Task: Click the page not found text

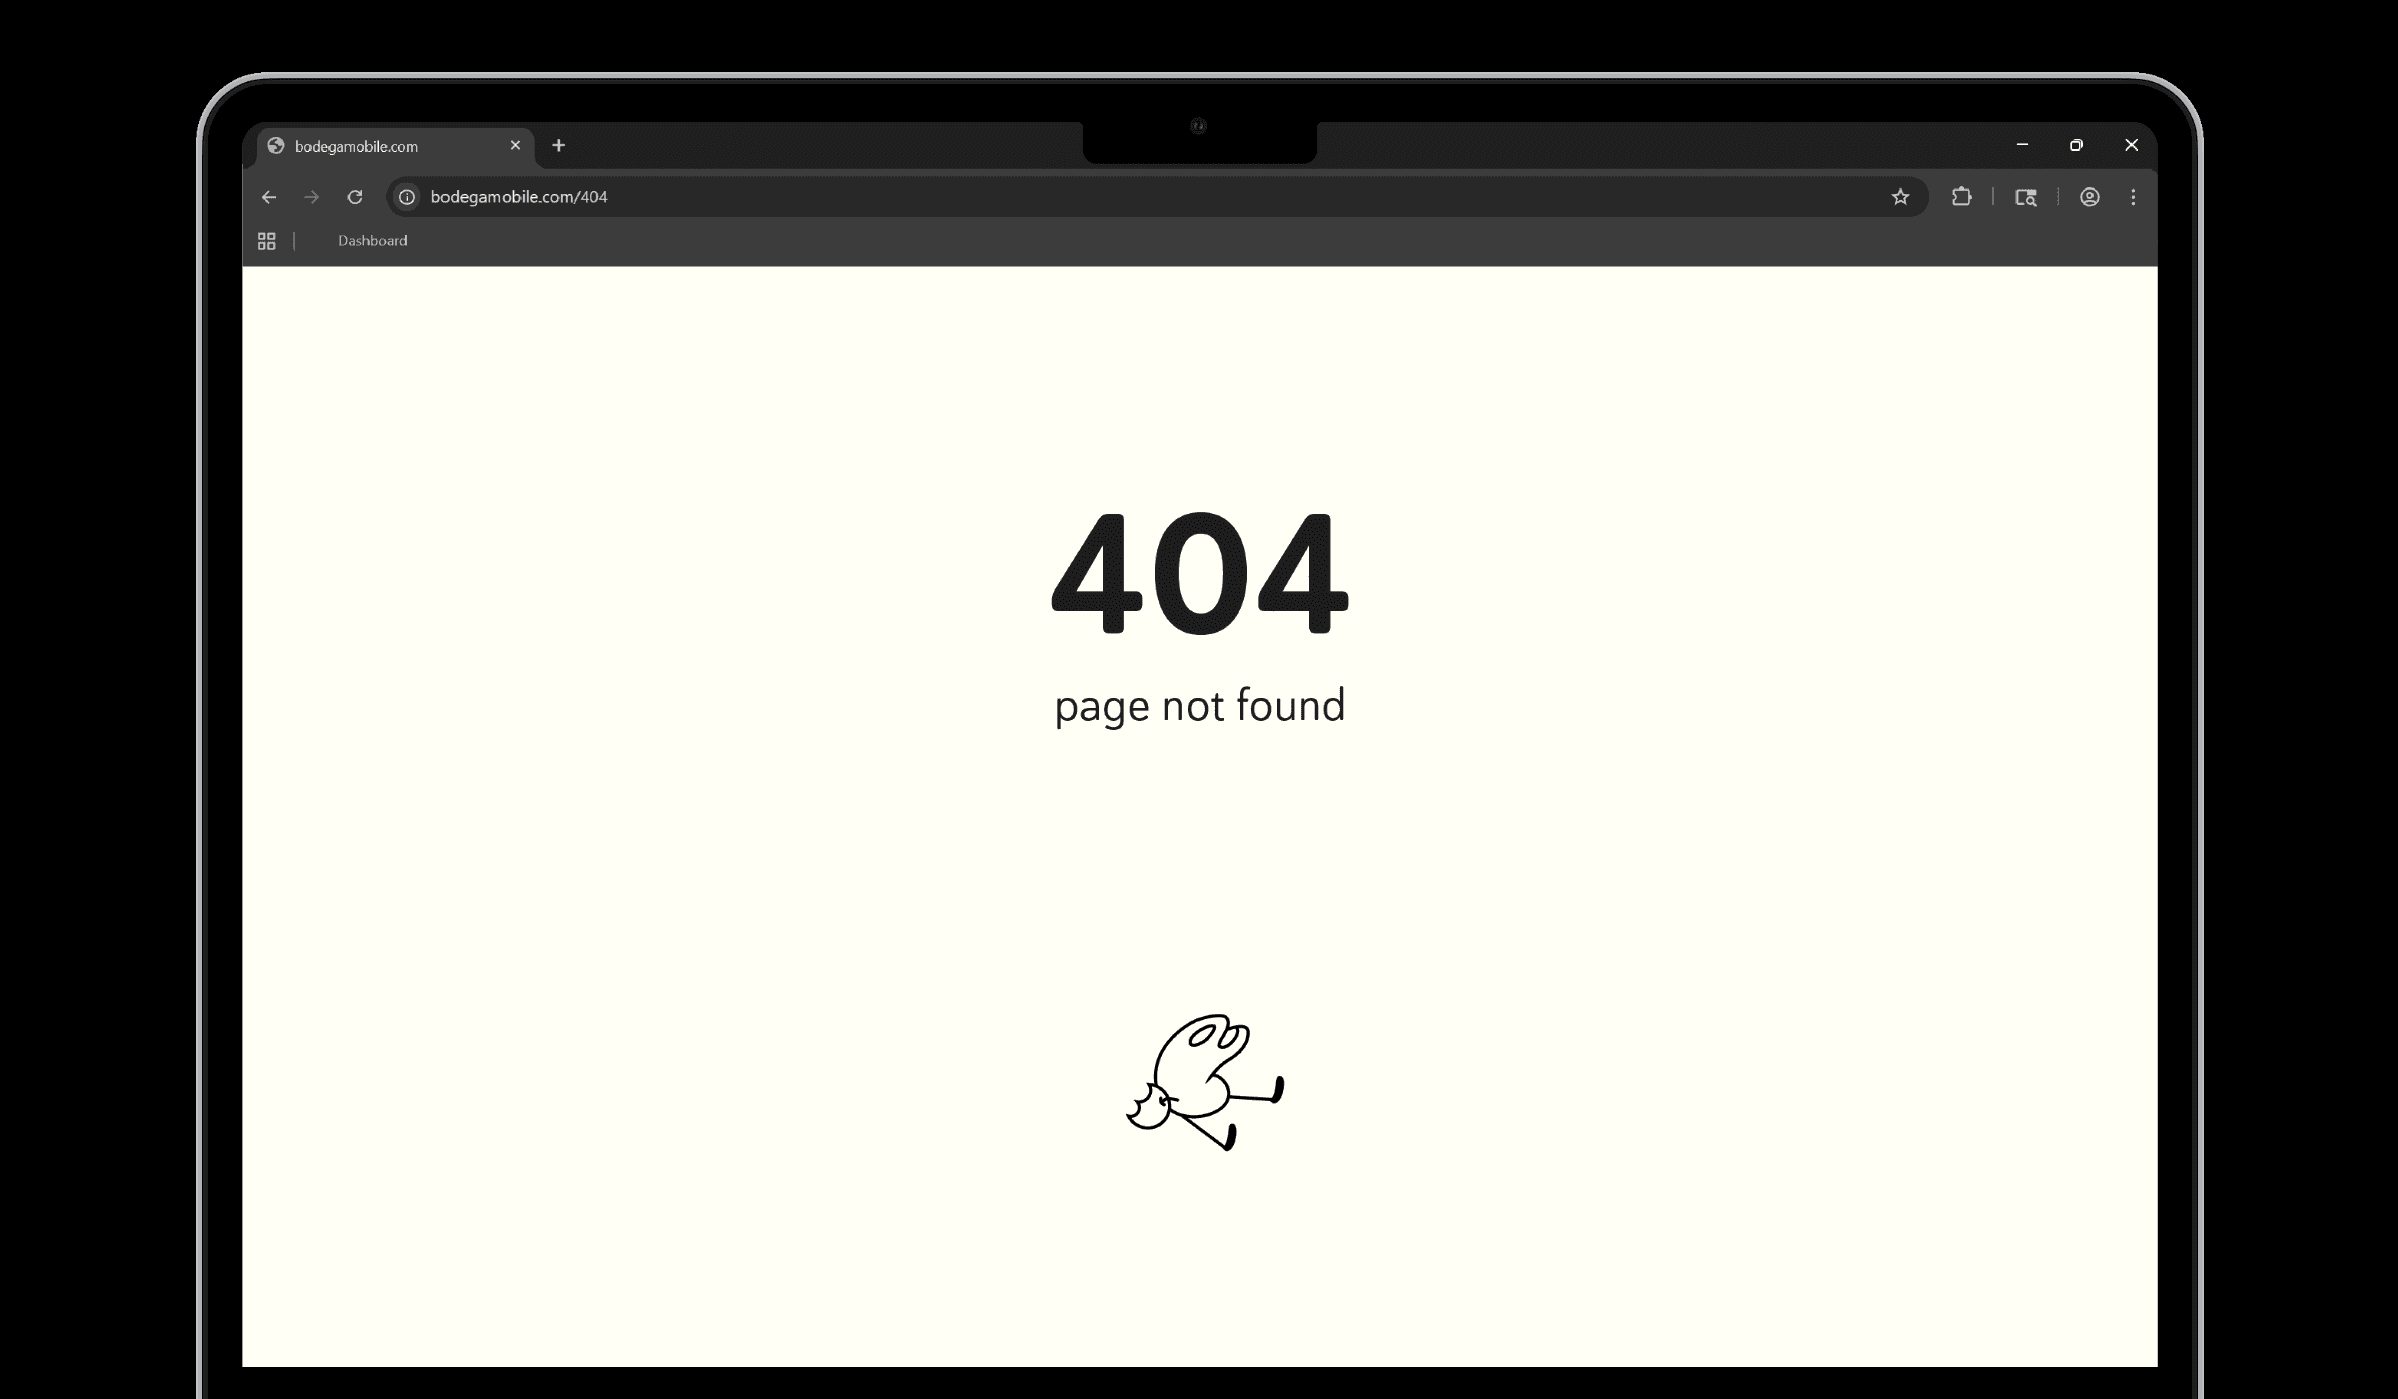Action: pyautogui.click(x=1199, y=707)
